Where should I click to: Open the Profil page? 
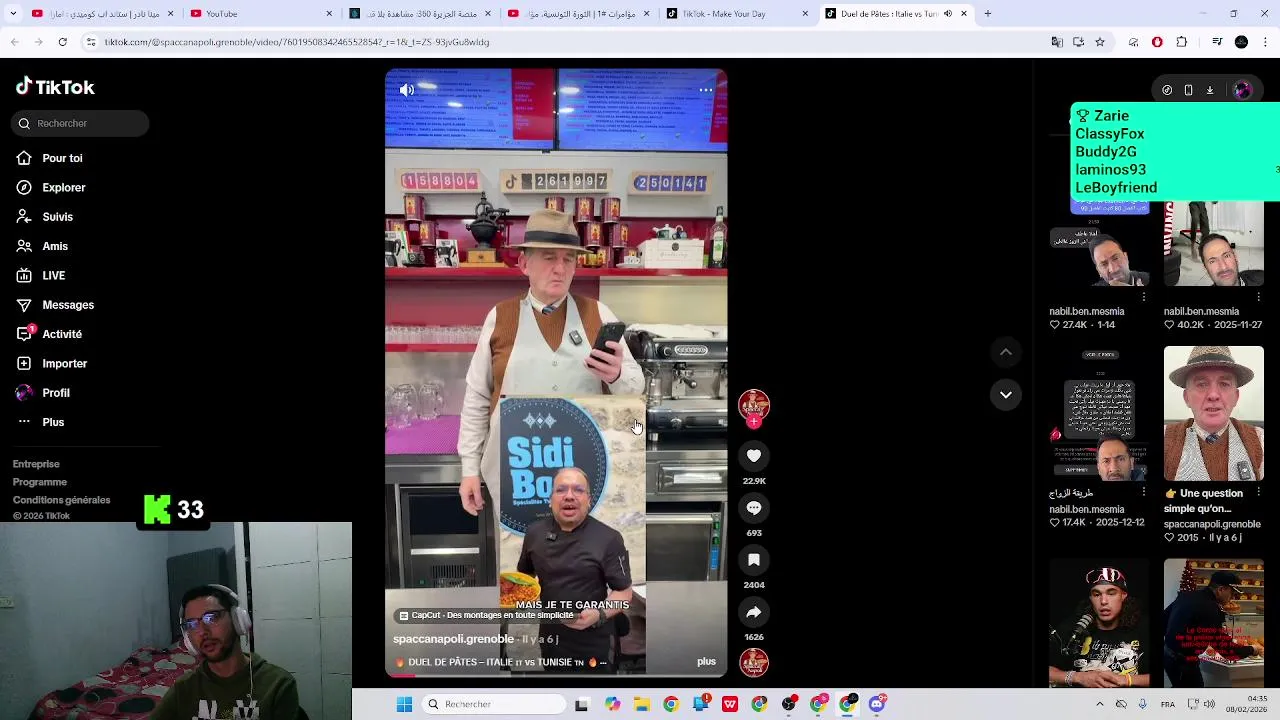[x=43, y=393]
